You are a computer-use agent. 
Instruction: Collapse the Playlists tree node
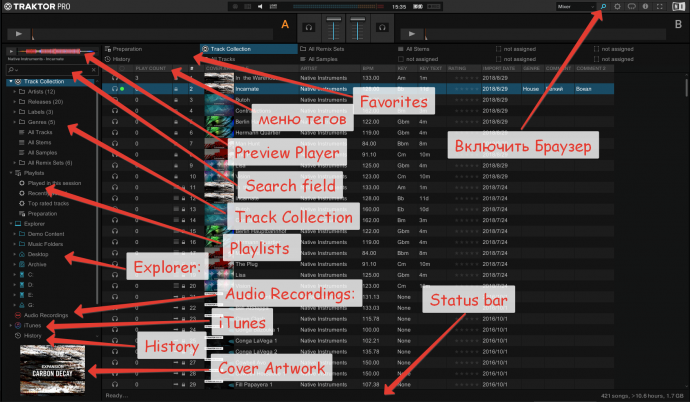click(11, 173)
